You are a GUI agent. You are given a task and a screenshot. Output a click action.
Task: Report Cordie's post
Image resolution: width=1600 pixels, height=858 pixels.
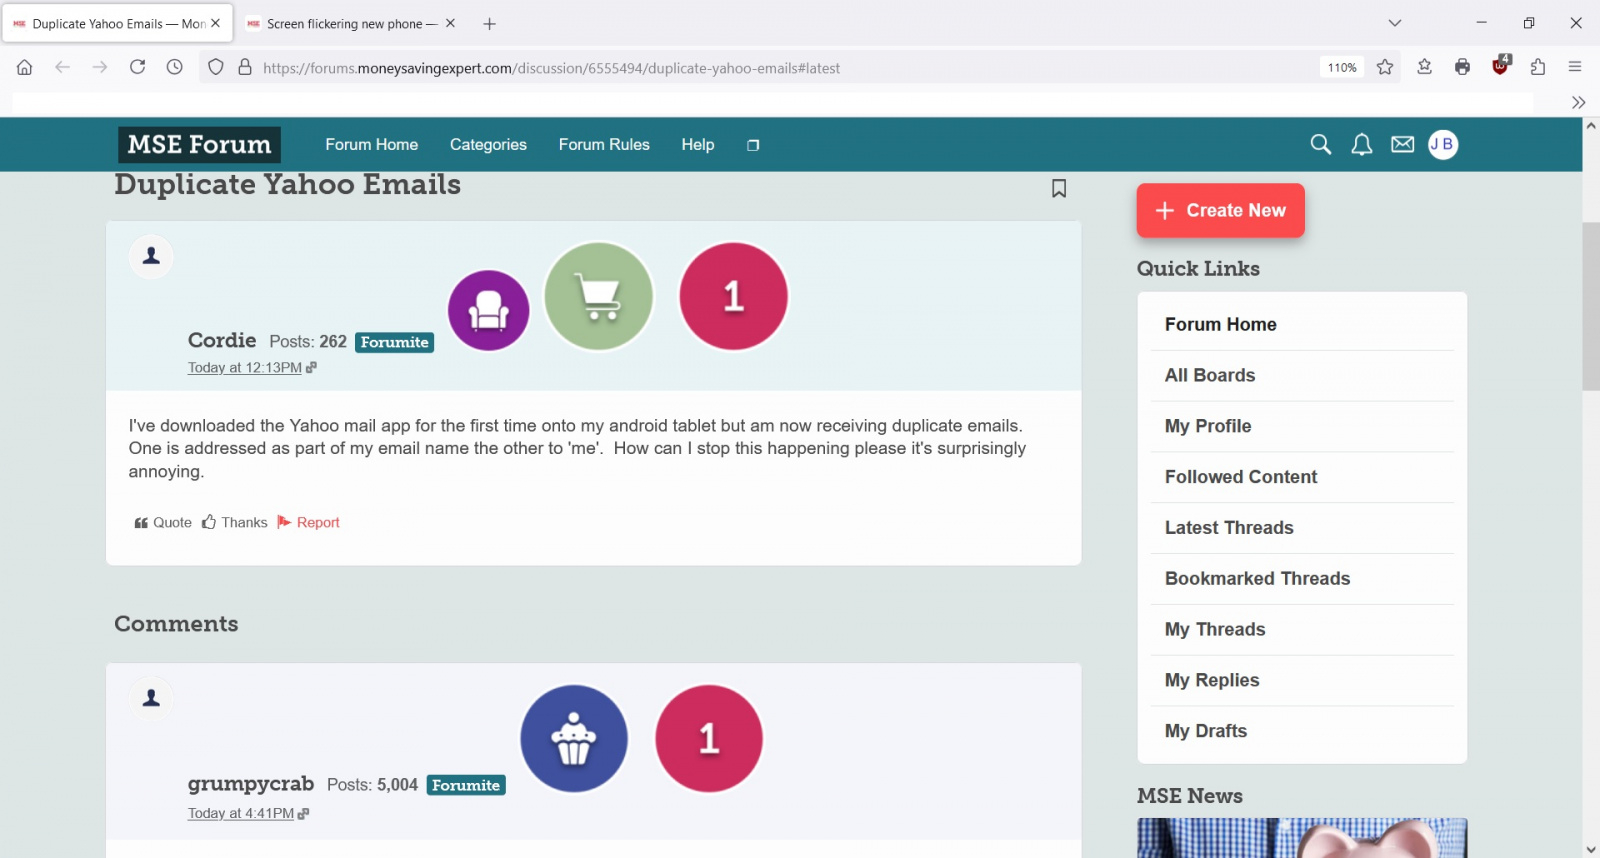(309, 522)
